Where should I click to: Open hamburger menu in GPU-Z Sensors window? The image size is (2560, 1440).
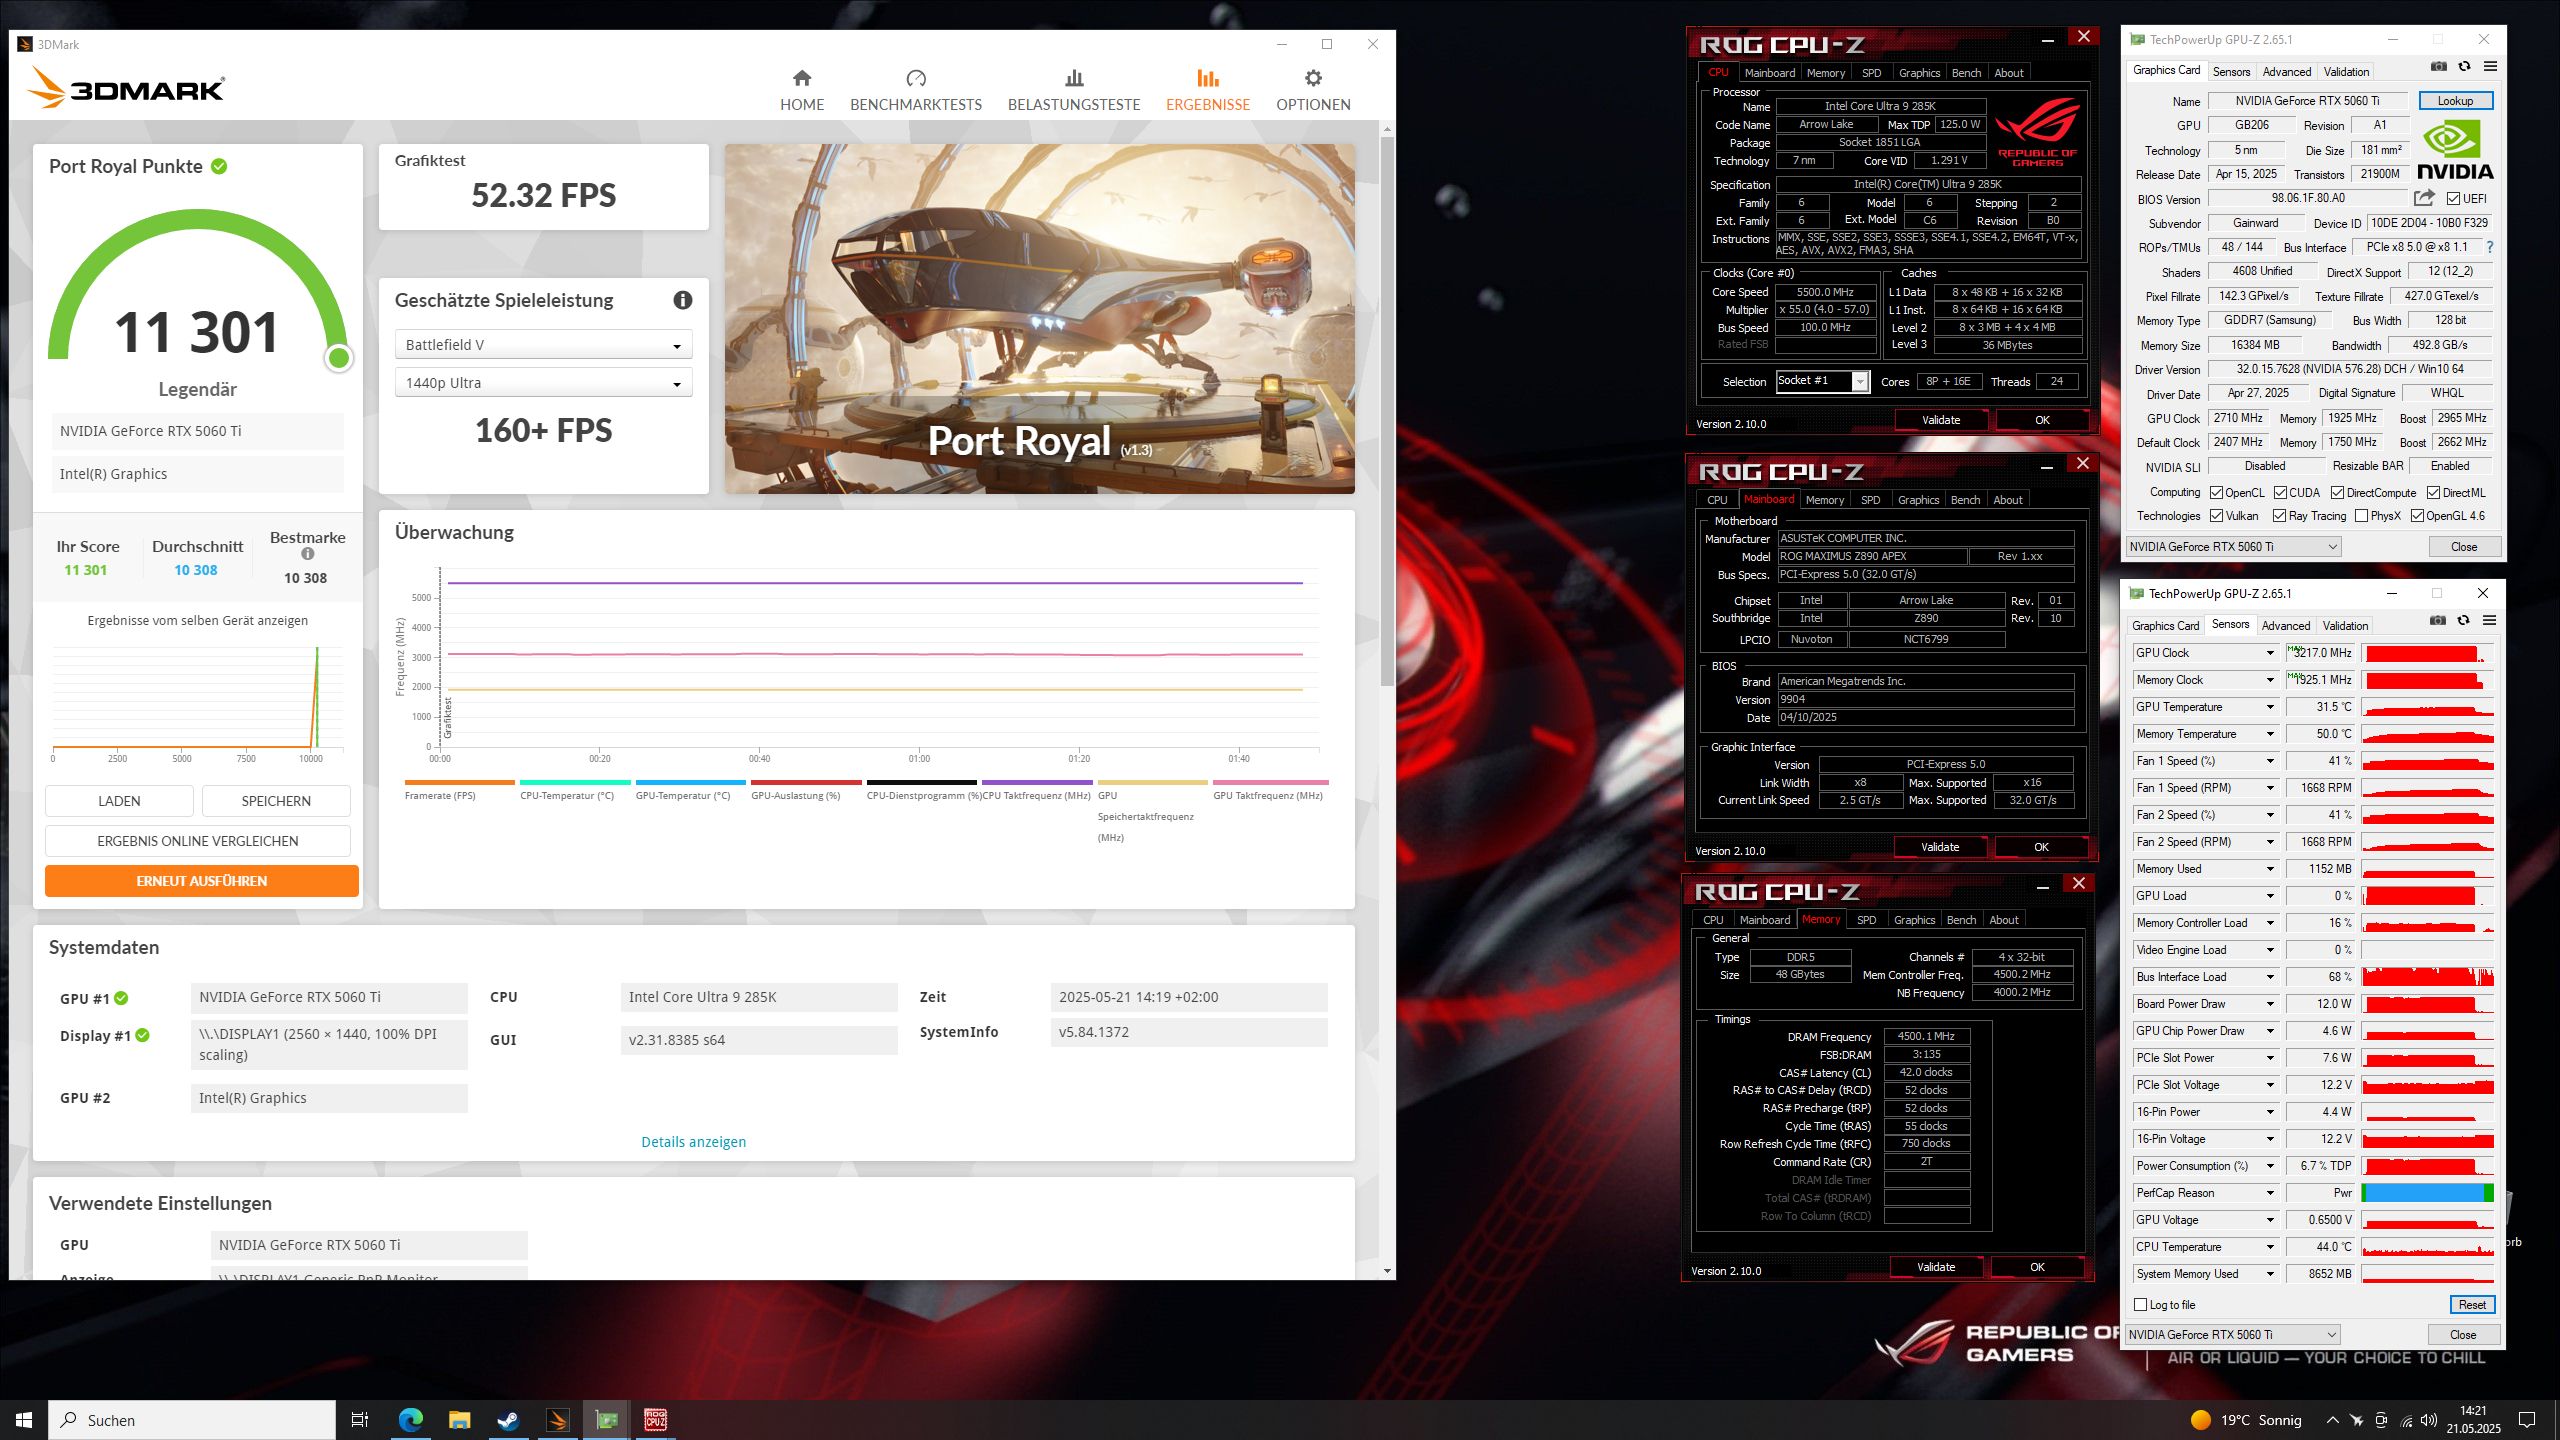pos(2490,620)
